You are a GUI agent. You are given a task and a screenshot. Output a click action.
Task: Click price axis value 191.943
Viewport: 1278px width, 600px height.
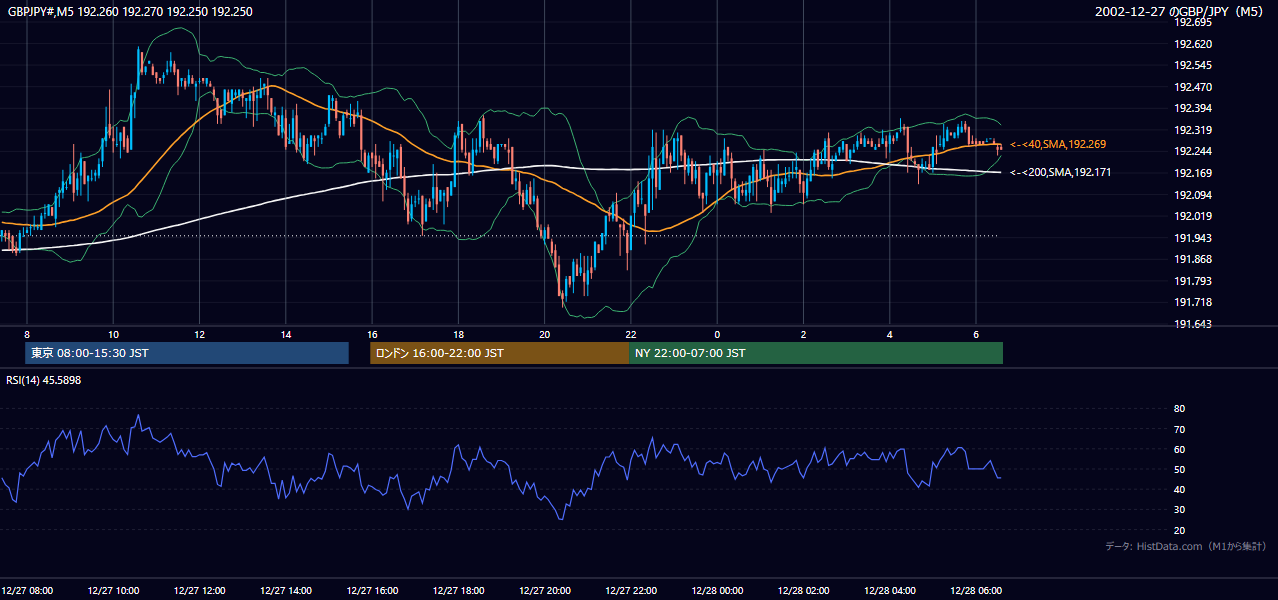[1193, 238]
